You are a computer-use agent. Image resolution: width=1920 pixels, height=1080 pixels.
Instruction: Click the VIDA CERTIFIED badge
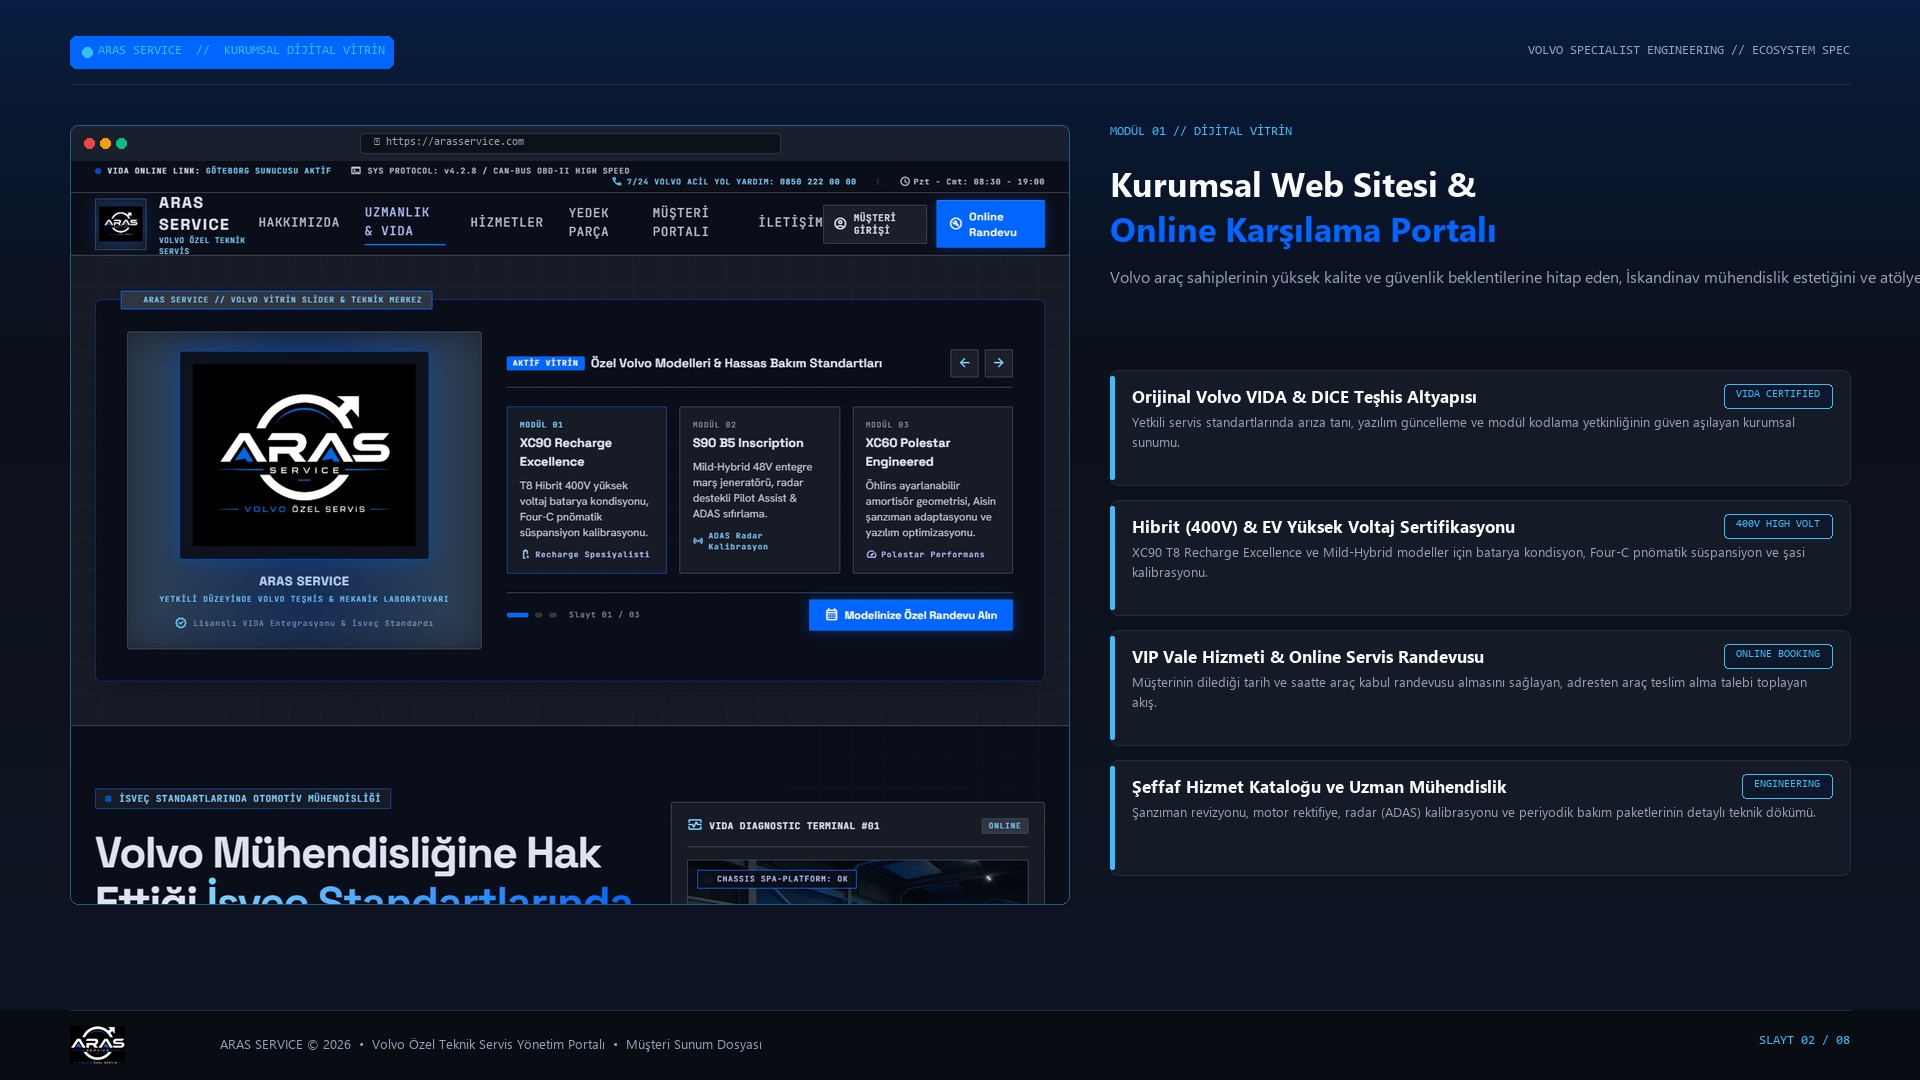tap(1778, 396)
